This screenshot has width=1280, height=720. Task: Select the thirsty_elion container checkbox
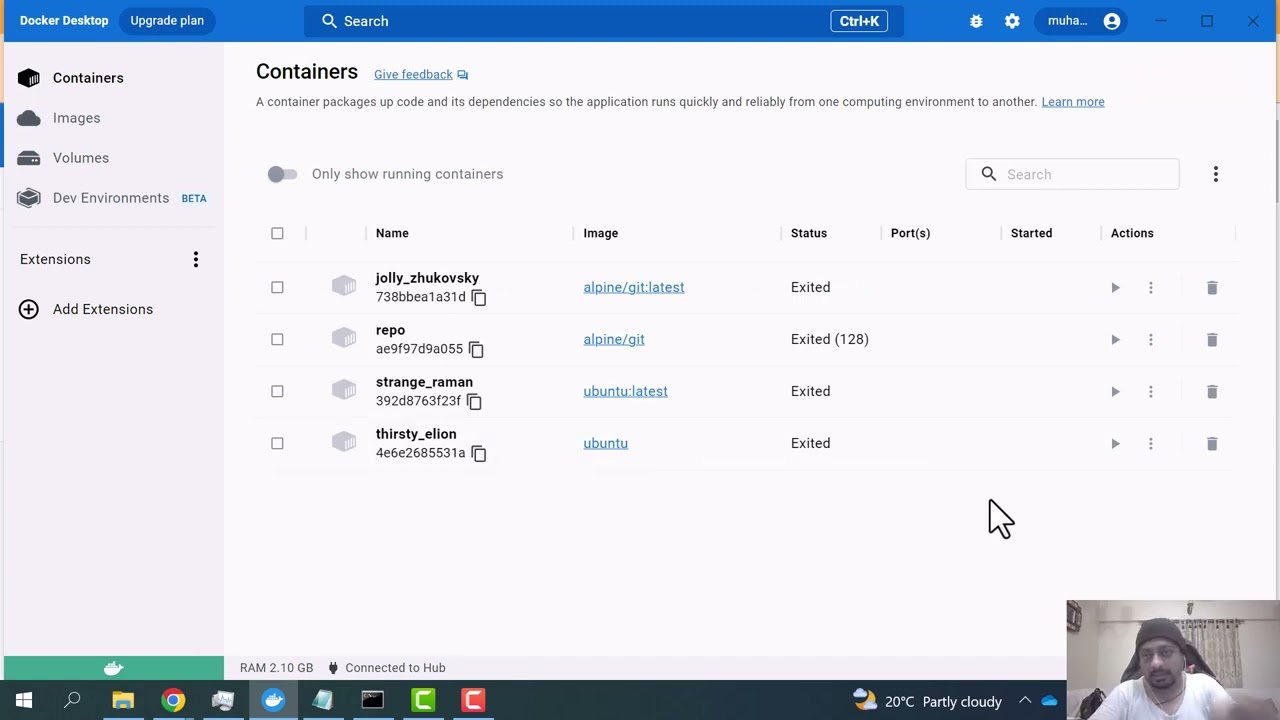(x=277, y=443)
